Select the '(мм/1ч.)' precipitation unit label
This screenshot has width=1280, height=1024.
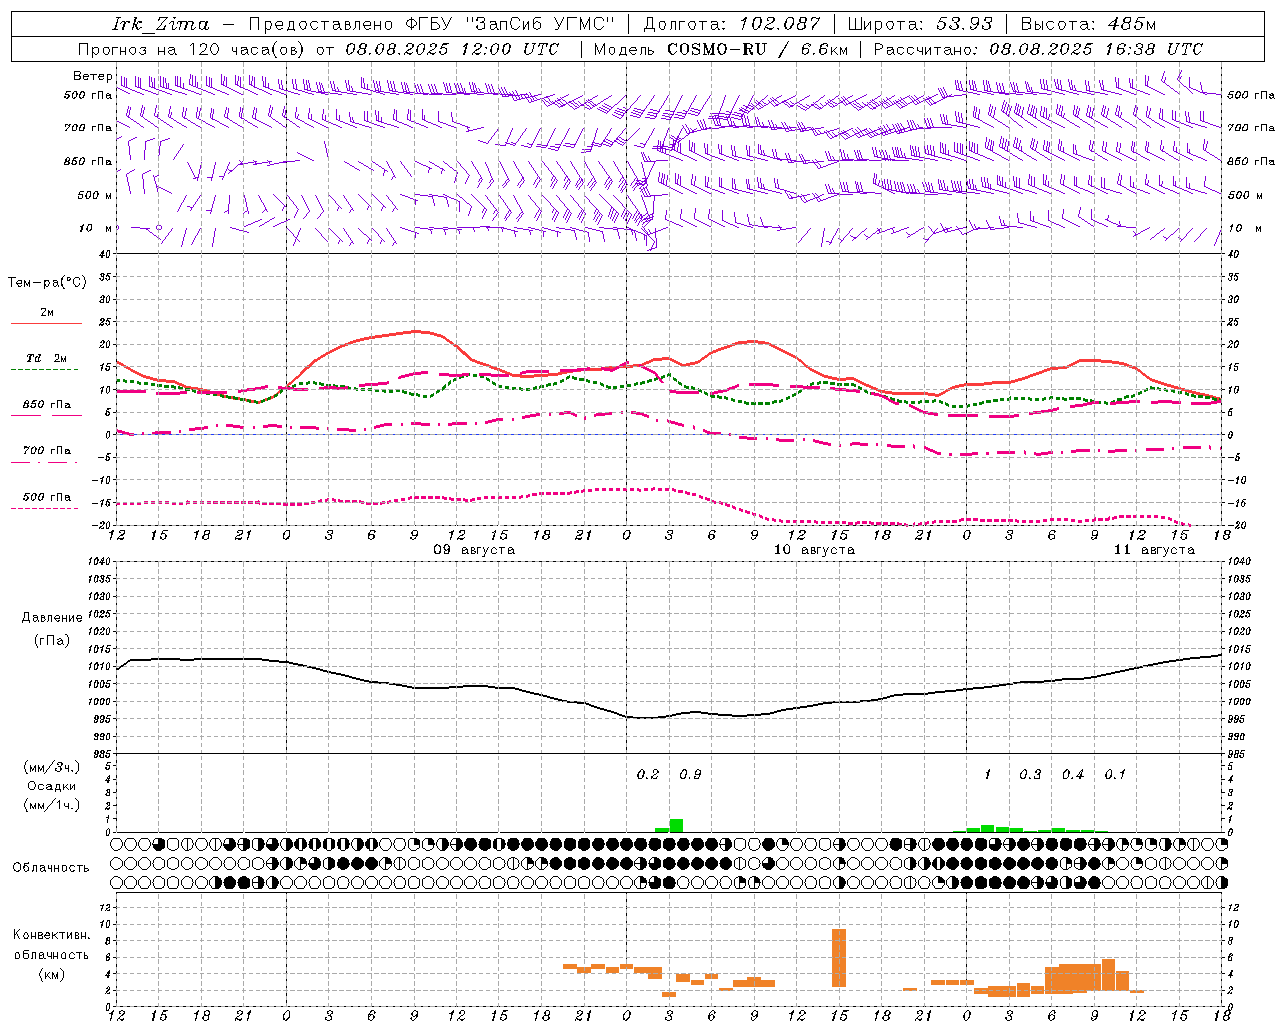coord(52,805)
